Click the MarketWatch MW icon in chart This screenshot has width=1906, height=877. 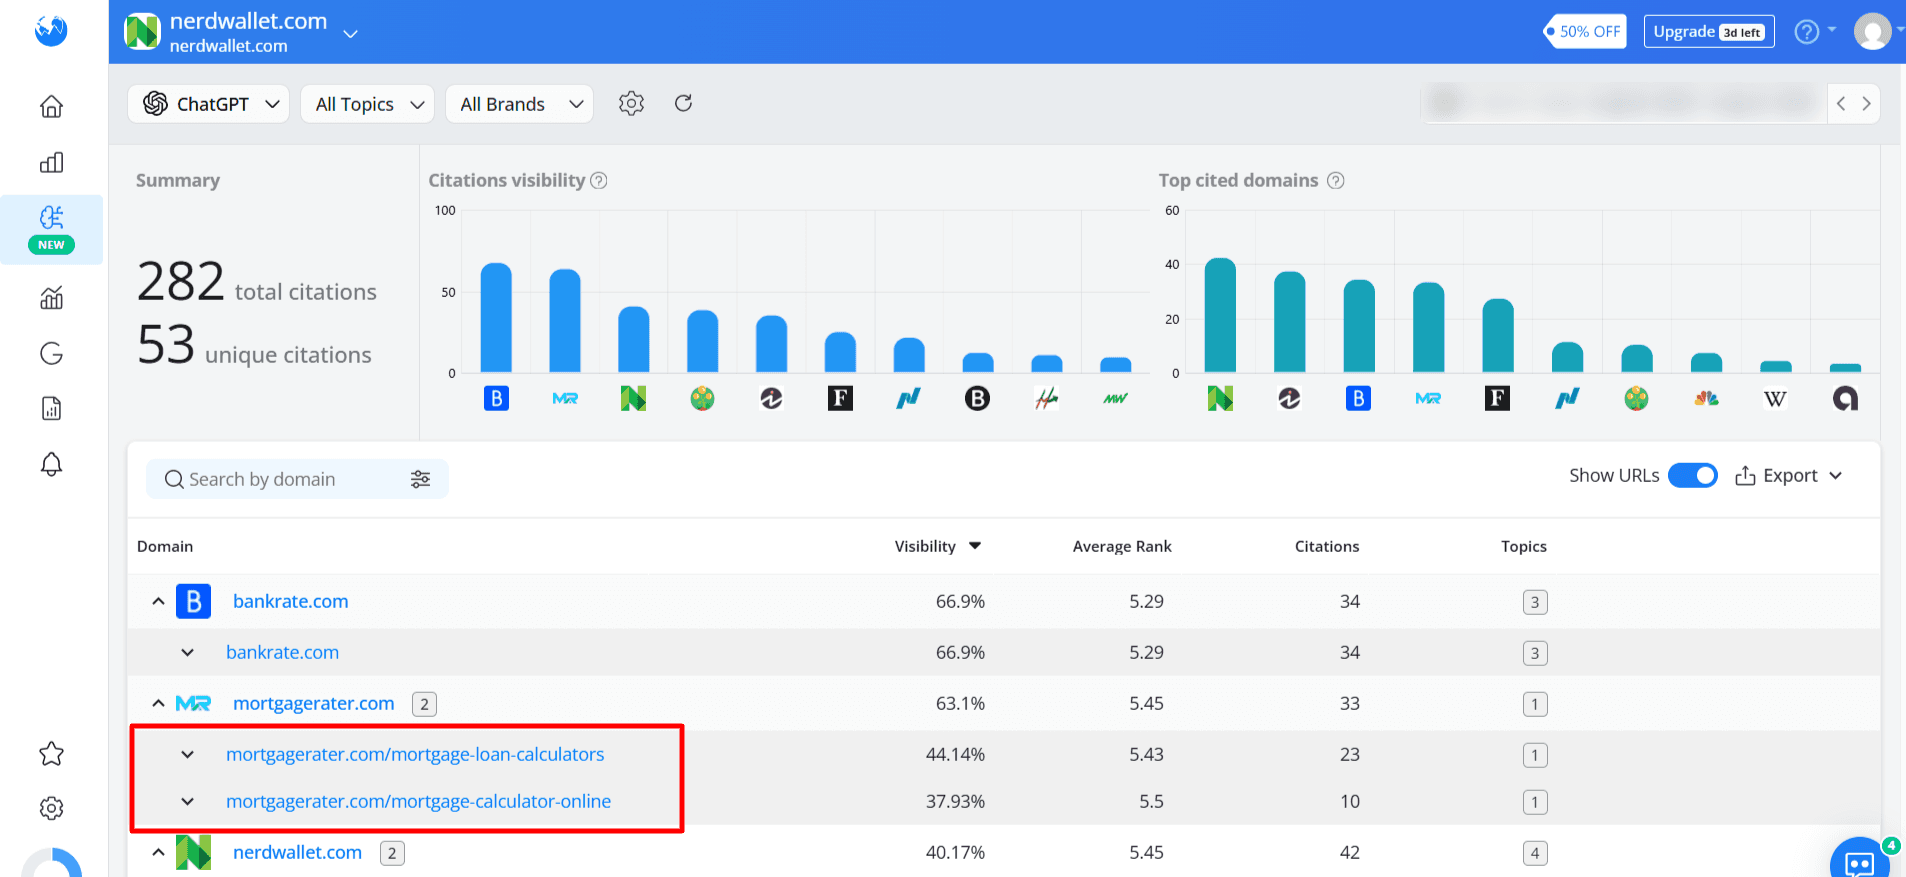(x=1115, y=399)
